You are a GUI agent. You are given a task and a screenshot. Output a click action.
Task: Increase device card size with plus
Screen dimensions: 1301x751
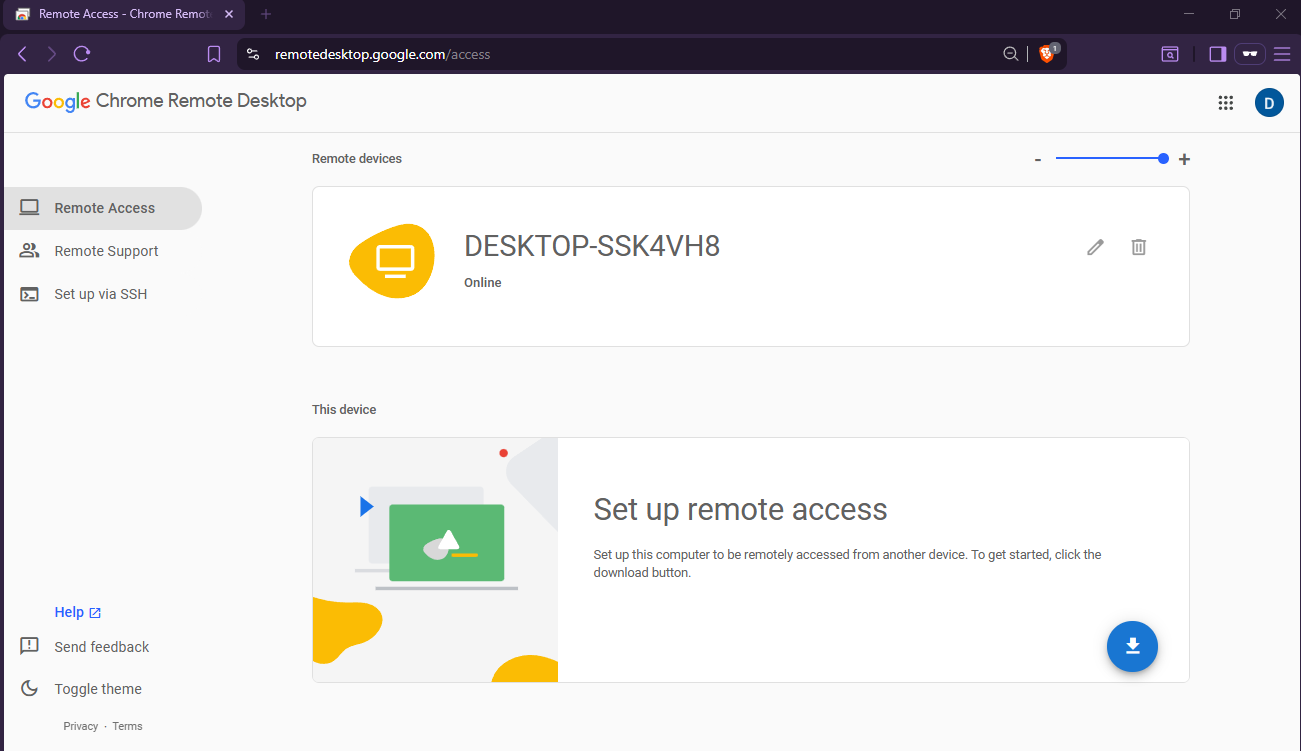click(x=1184, y=159)
